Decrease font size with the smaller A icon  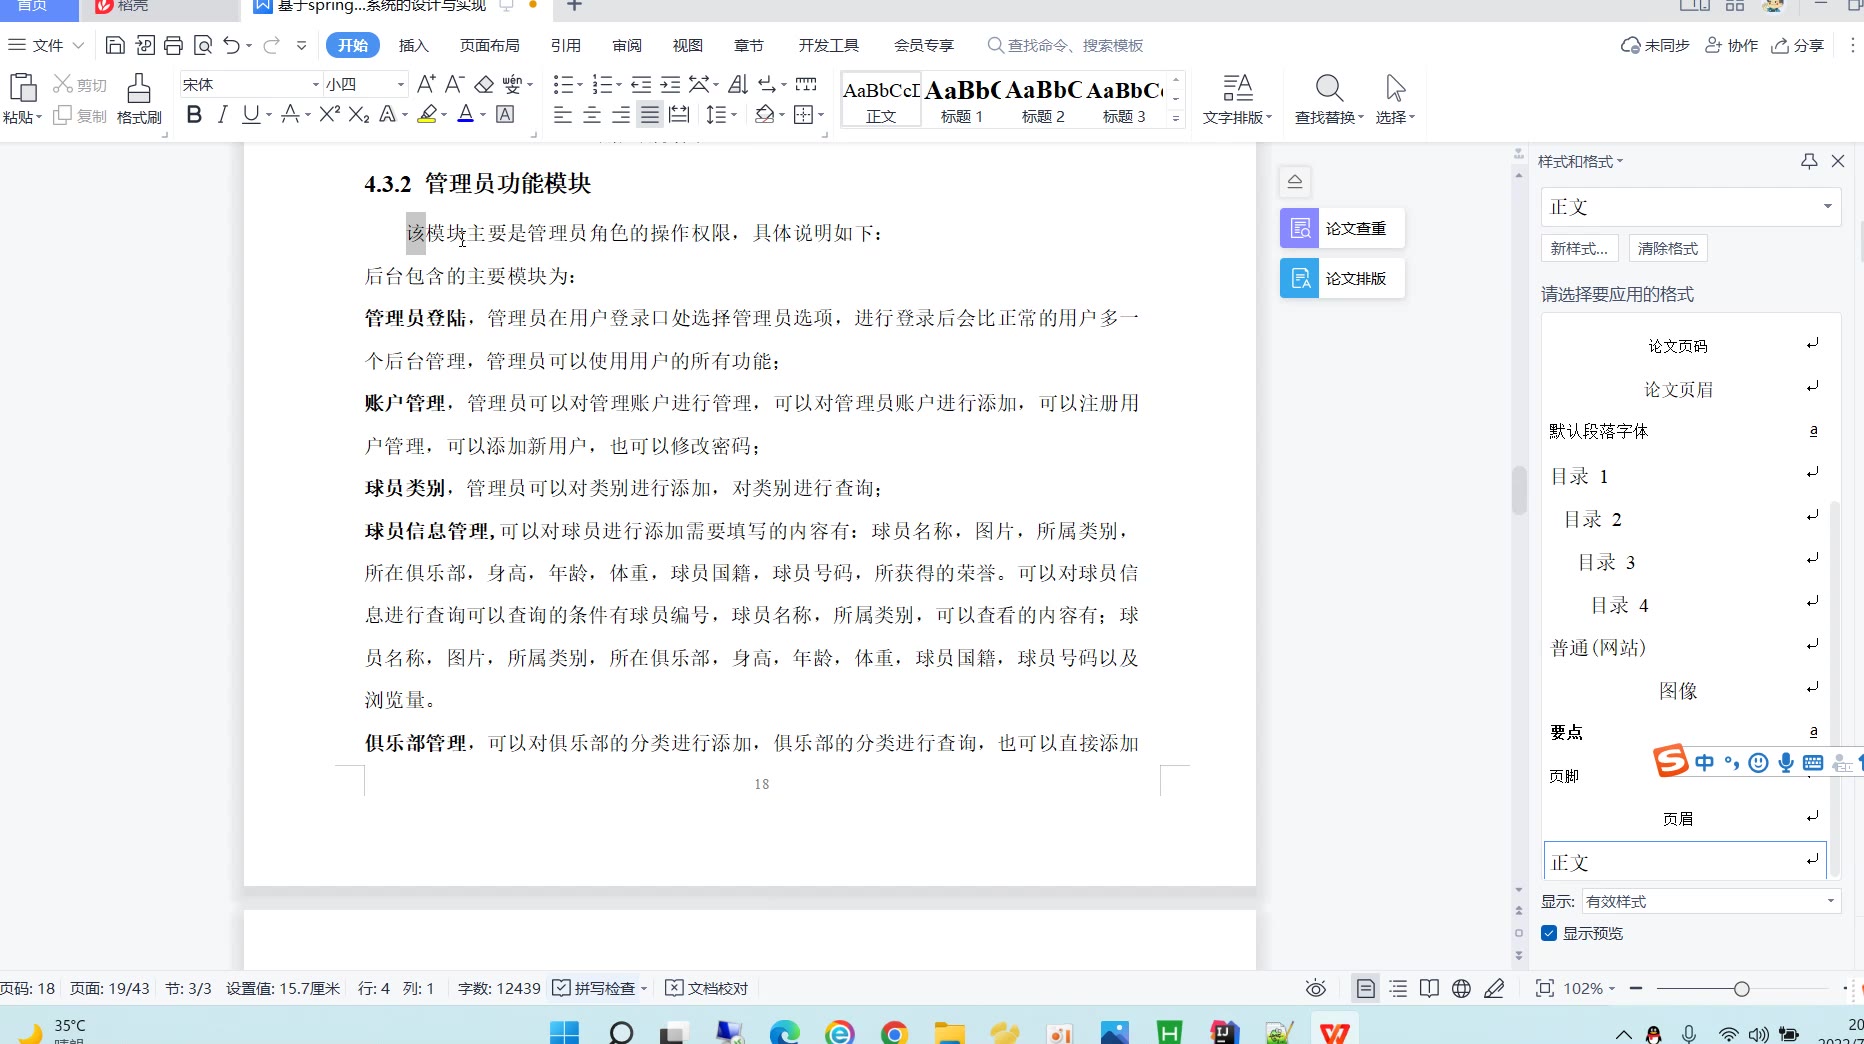coord(455,84)
